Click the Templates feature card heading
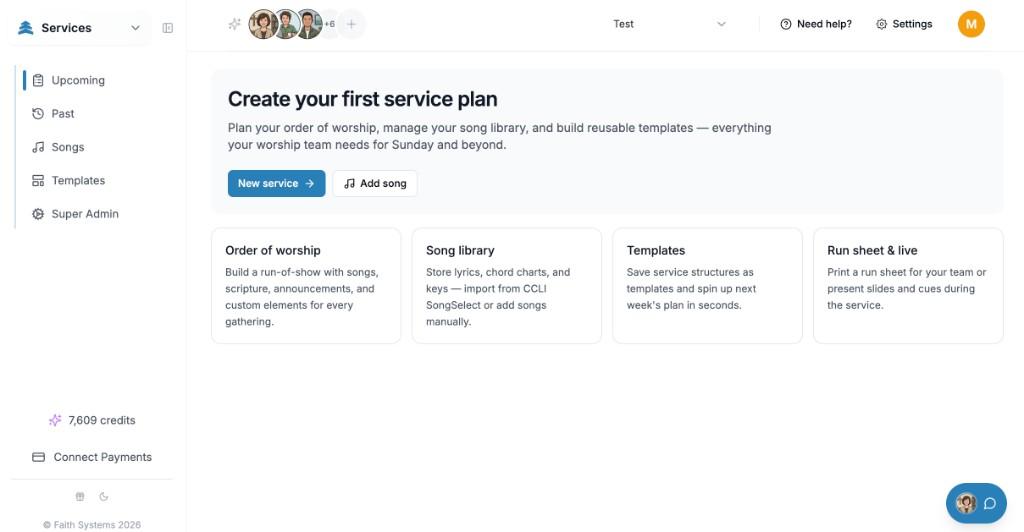This screenshot has width=1024, height=532. click(x=656, y=250)
